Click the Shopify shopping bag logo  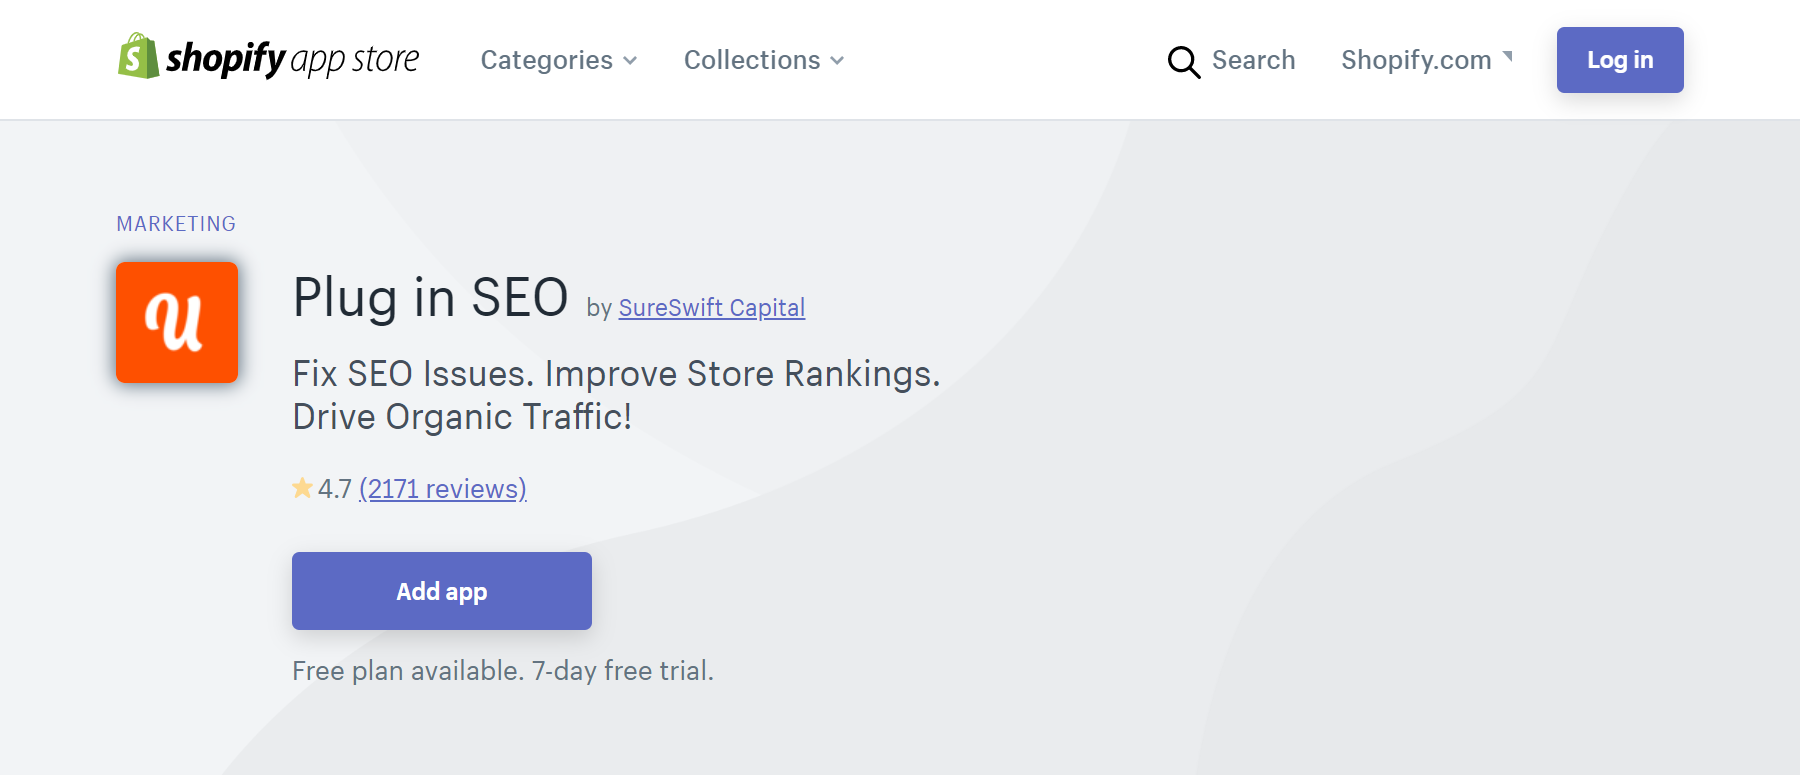pos(138,57)
